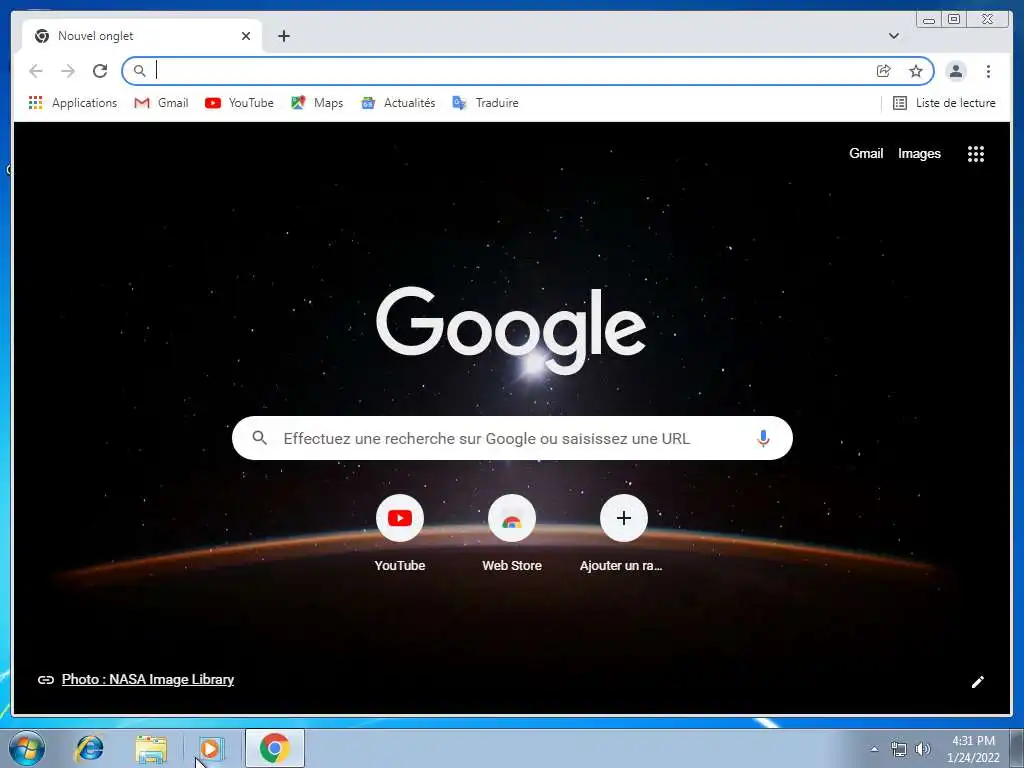Open the YouTube shortcut tile
Screen dimensions: 1024x768
[400, 534]
